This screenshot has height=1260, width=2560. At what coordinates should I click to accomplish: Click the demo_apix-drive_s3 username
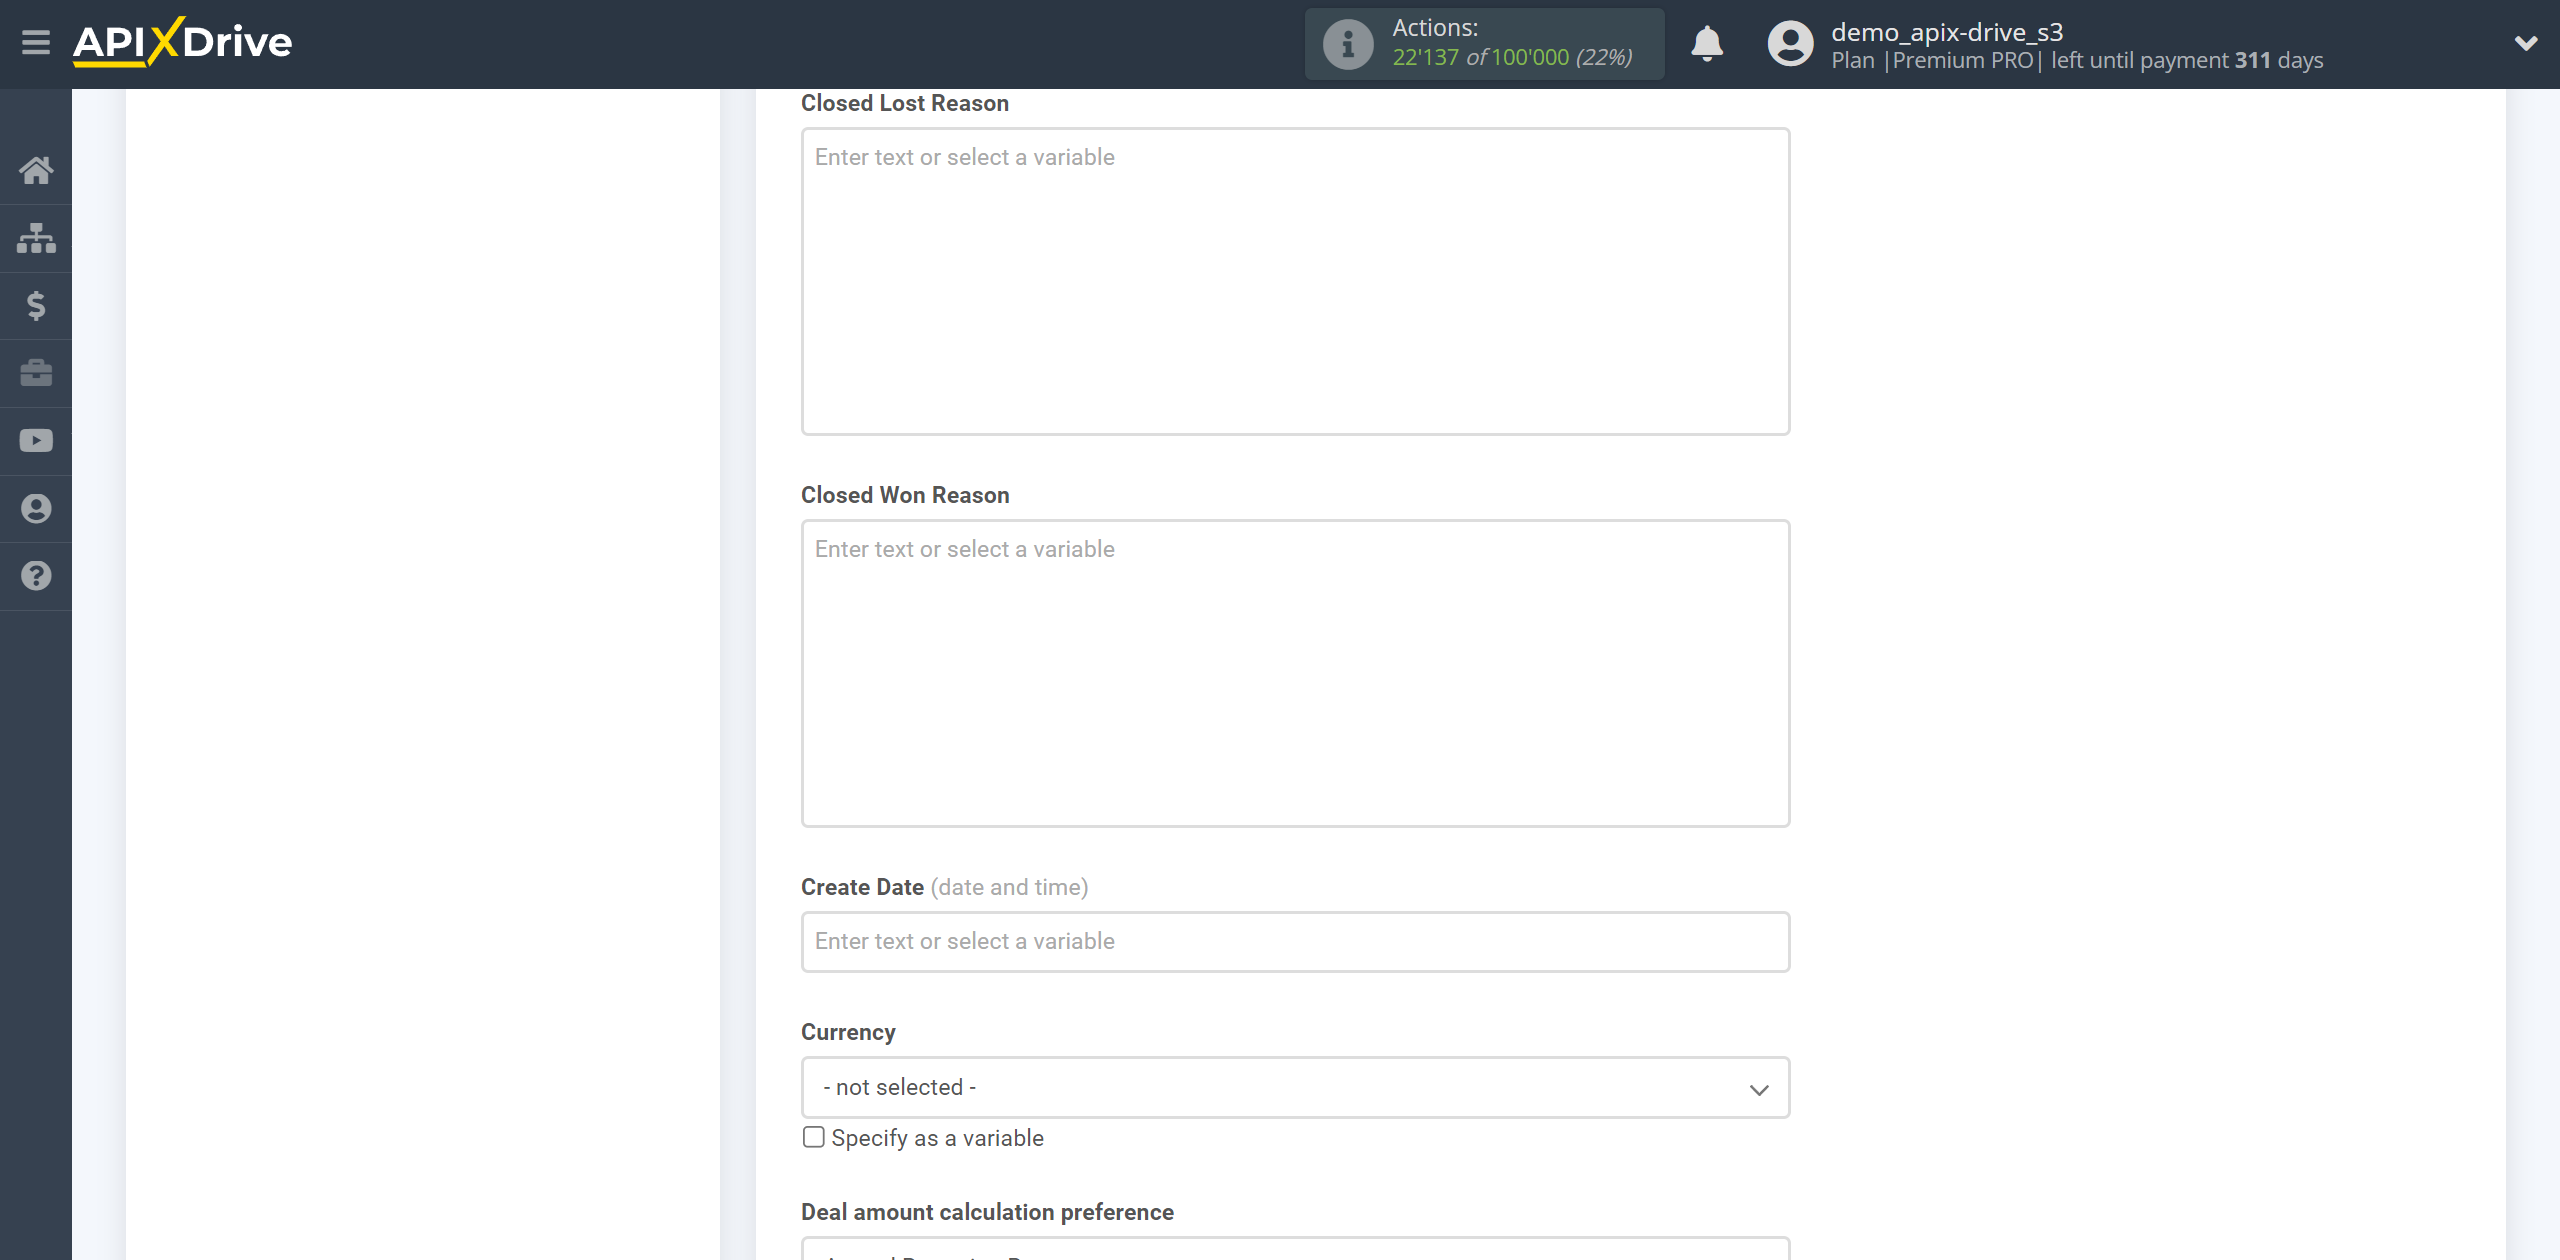(x=1947, y=32)
